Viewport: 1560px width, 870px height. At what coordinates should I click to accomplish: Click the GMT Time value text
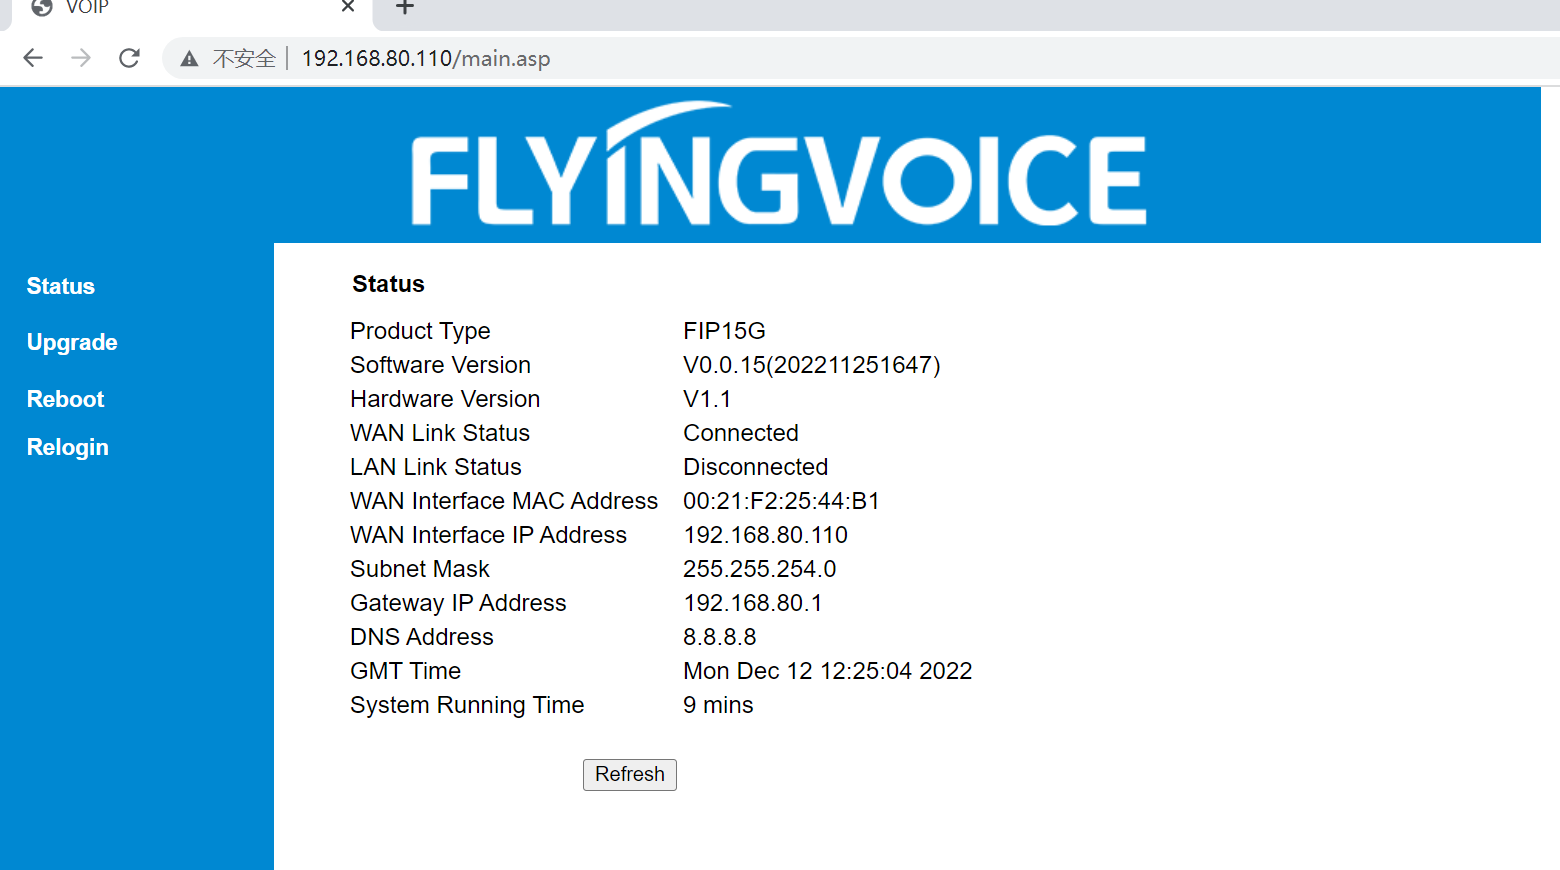coord(827,671)
